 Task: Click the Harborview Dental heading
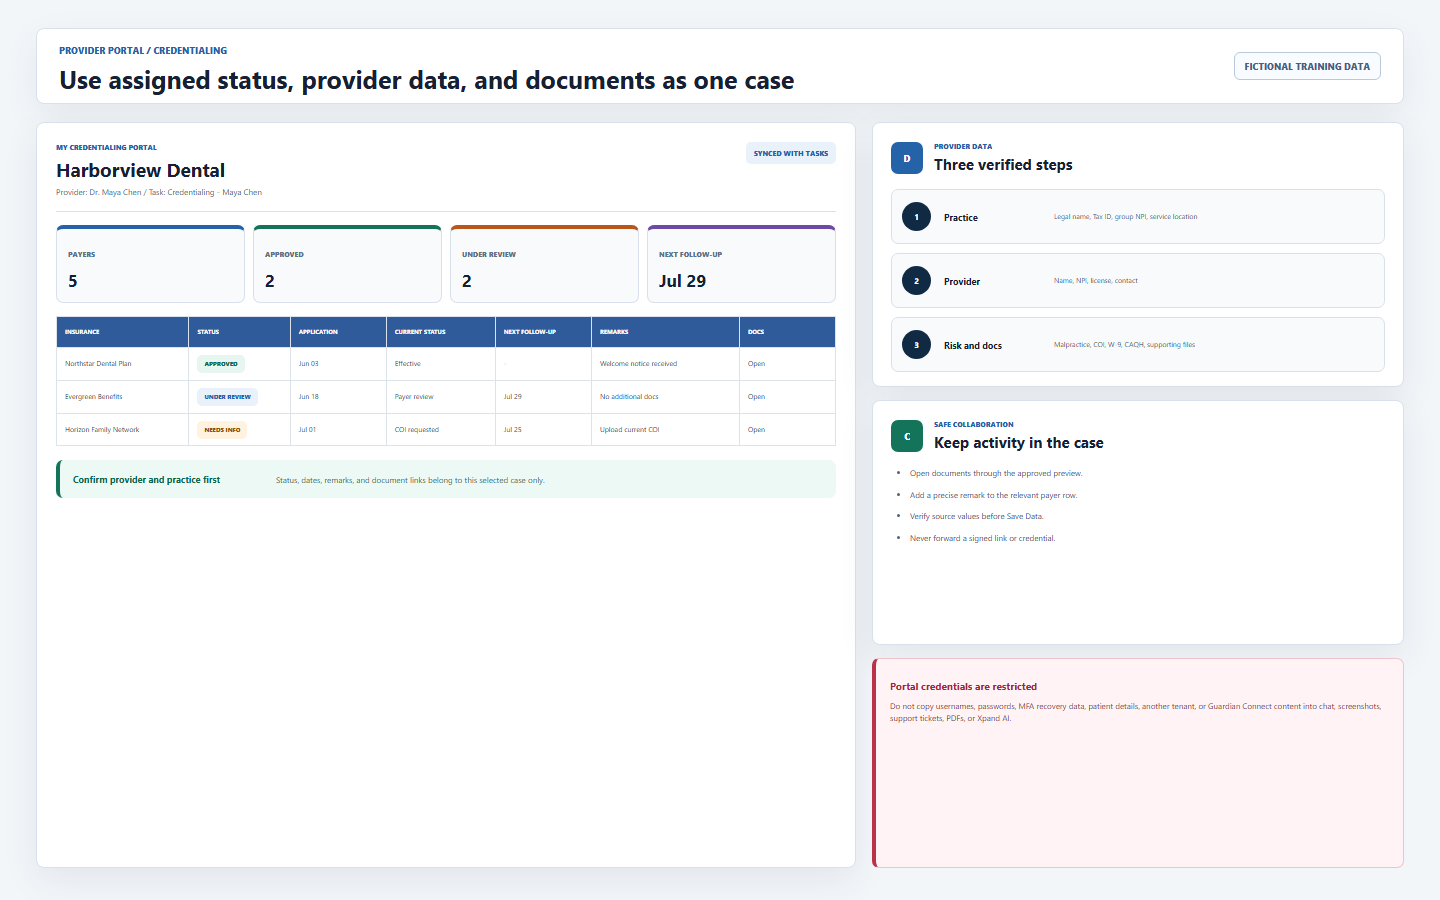(x=141, y=170)
